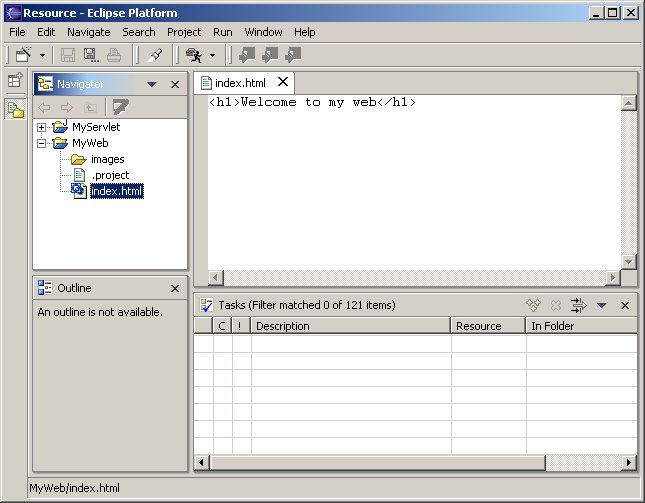This screenshot has width=645, height=503.
Task: Select the Resource perspective icon in sidebar
Action: pos(15,110)
